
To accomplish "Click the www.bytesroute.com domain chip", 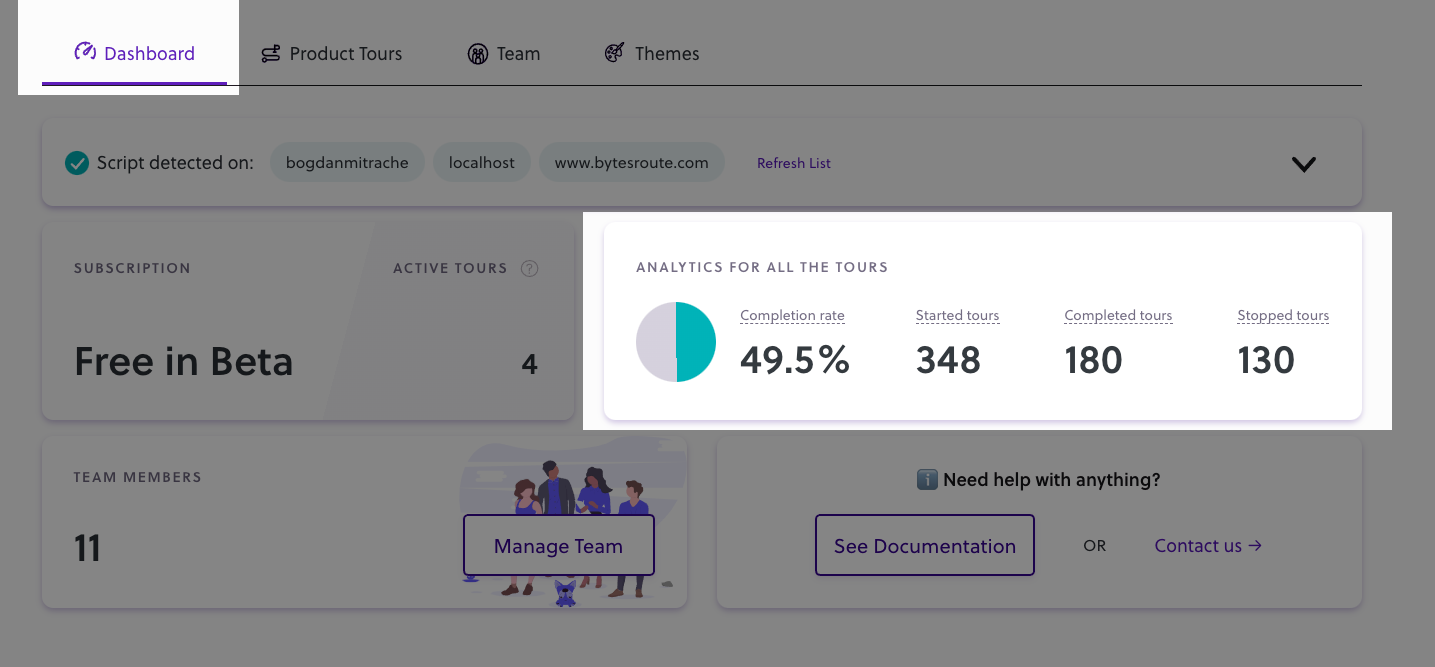I will click(631, 163).
